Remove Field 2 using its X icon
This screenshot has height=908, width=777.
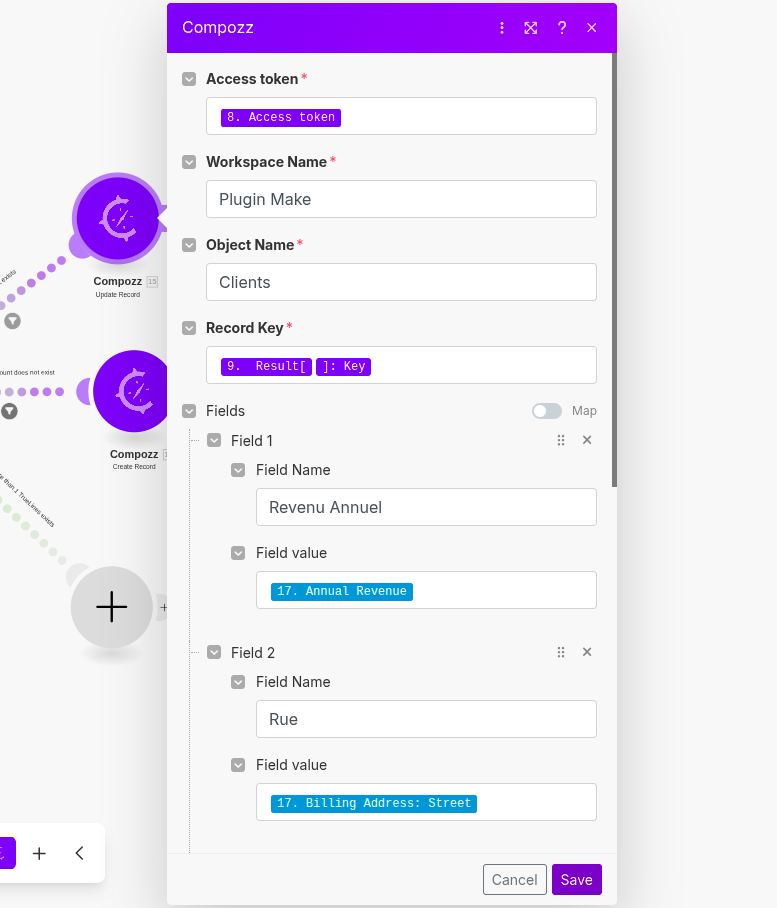coord(587,652)
